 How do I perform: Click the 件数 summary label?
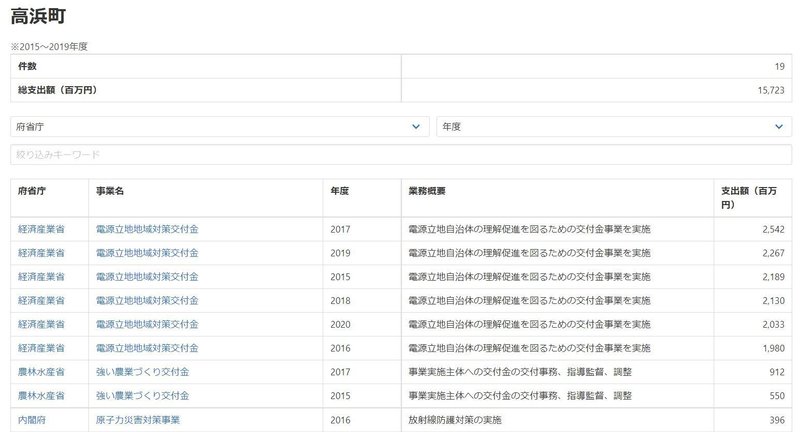coord(27,66)
